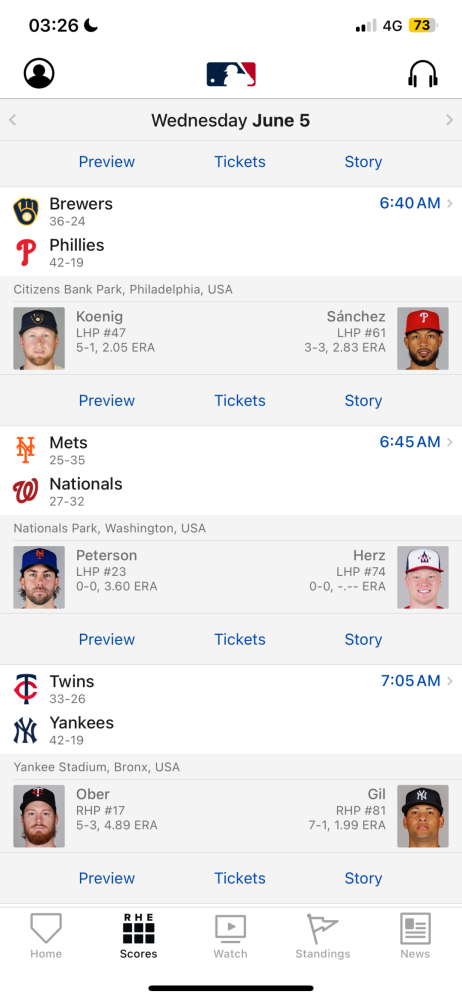Open Preview link under Brewers-Phillies game
462x1000 pixels.
tap(107, 401)
